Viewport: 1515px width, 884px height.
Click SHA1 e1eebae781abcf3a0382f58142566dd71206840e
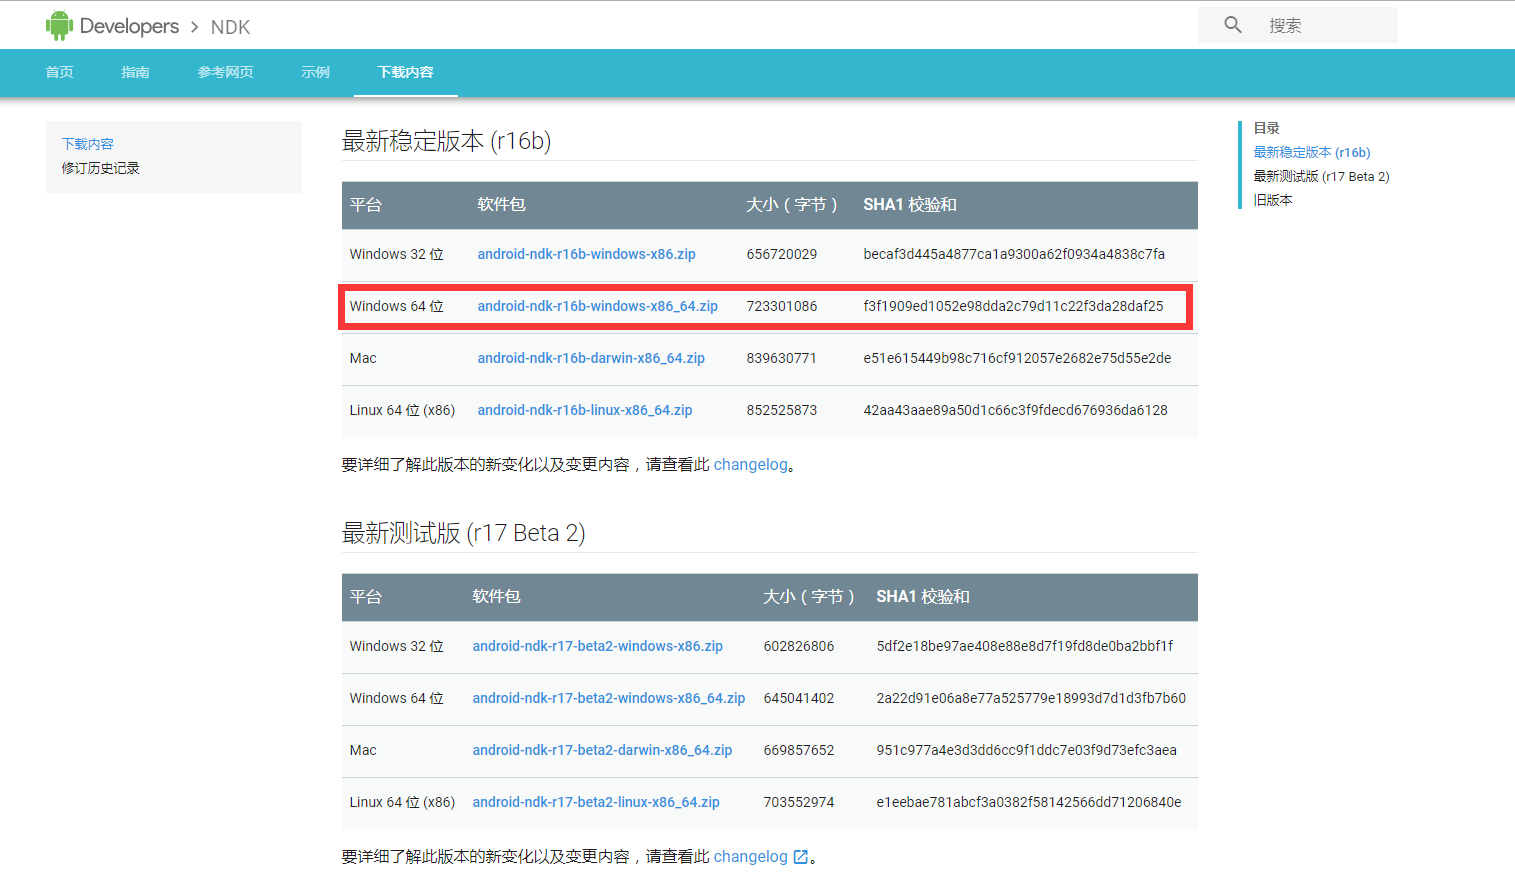(1029, 802)
